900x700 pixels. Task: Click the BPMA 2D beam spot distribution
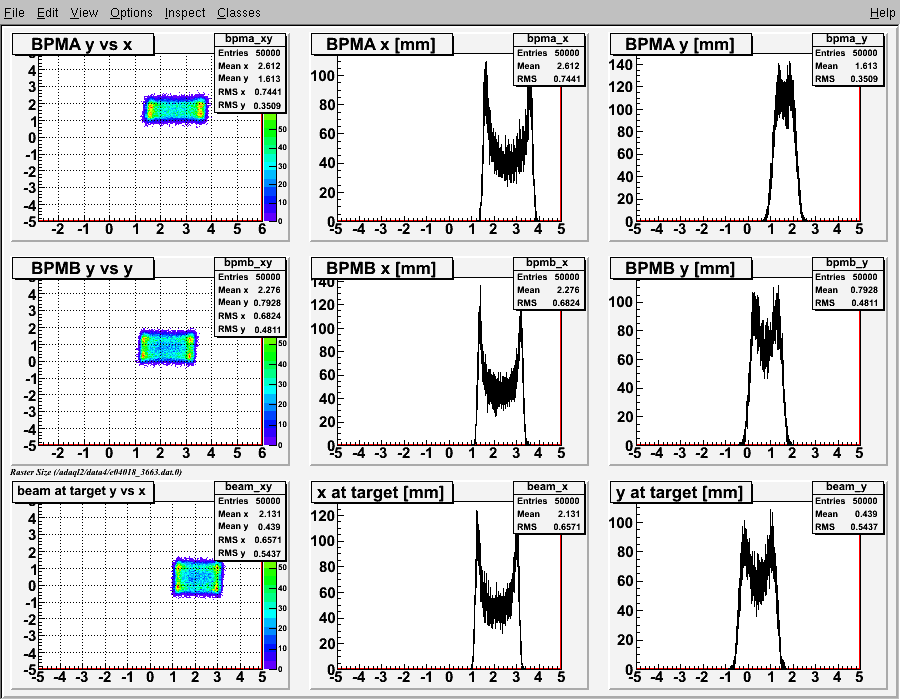coord(175,110)
